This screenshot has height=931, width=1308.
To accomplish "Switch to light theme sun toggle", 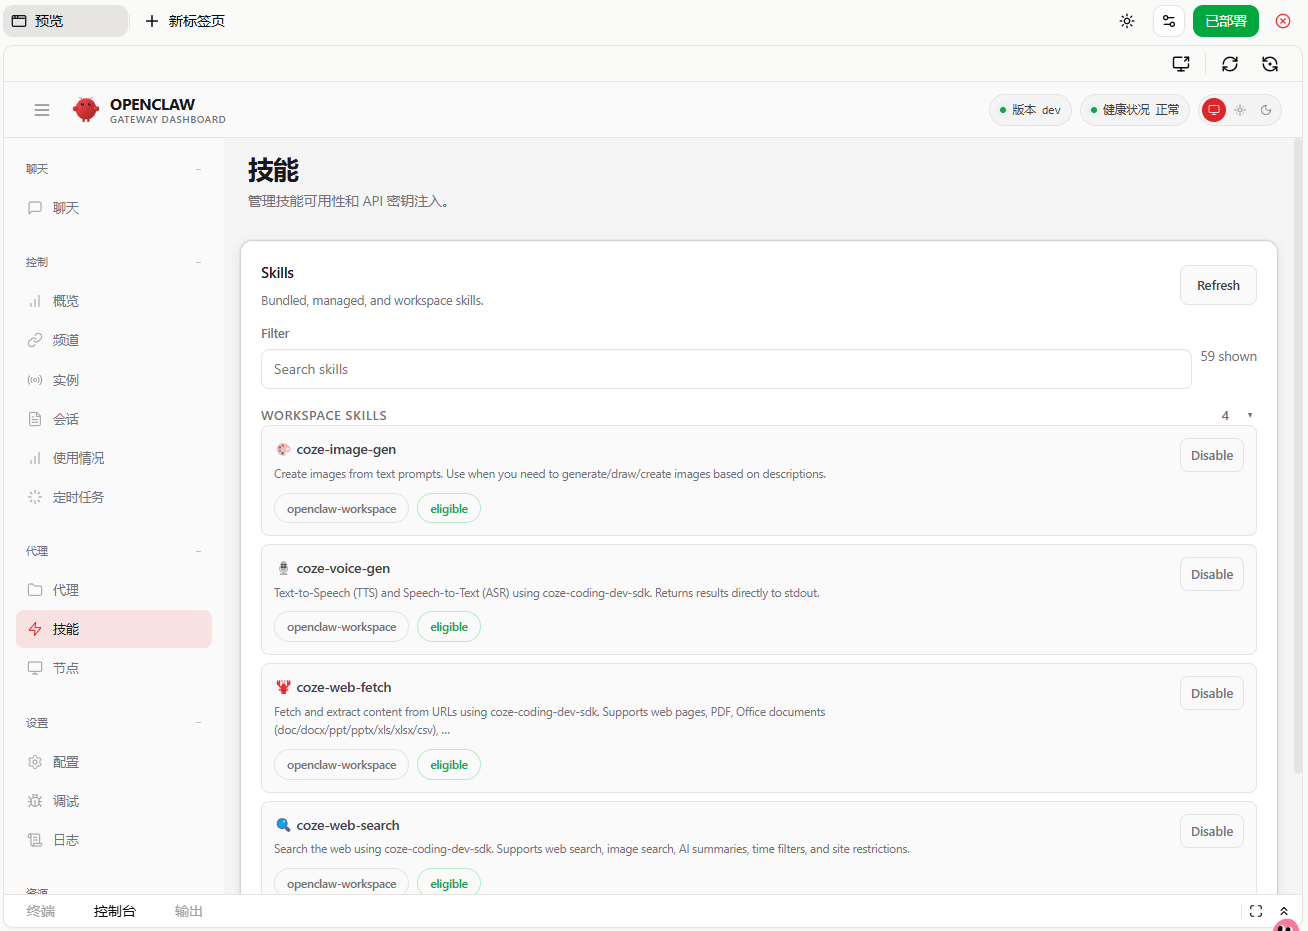I will coord(1240,110).
